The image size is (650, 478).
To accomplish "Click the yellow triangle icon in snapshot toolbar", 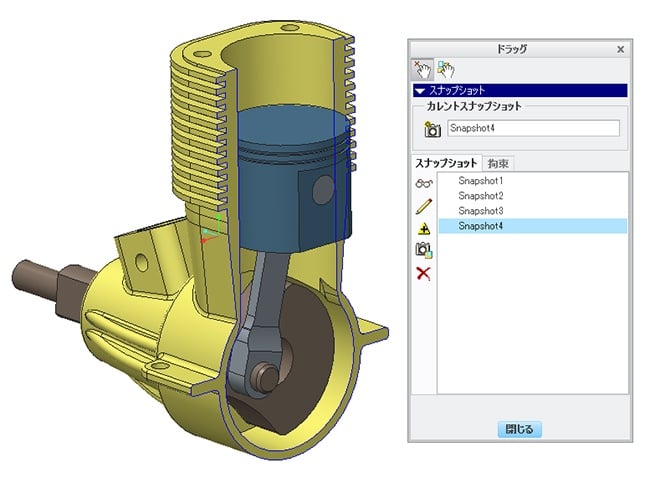I will 423,228.
